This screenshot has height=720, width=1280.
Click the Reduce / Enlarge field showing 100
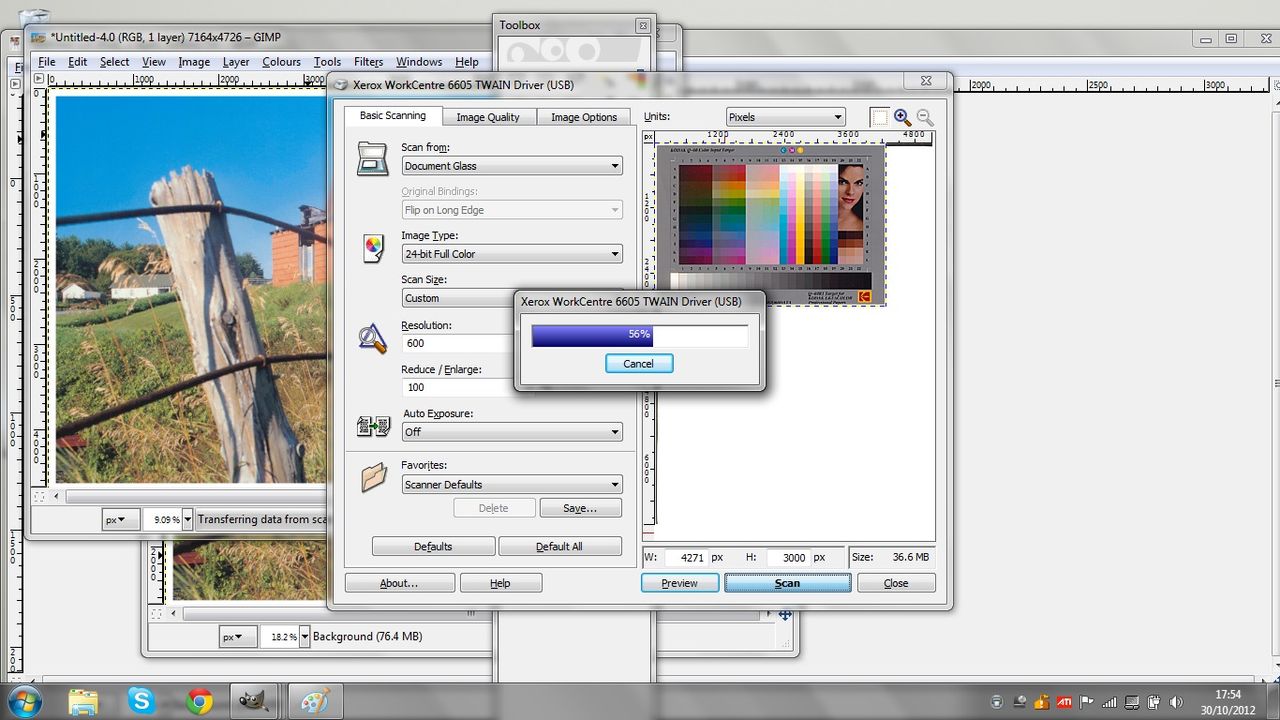(x=458, y=387)
